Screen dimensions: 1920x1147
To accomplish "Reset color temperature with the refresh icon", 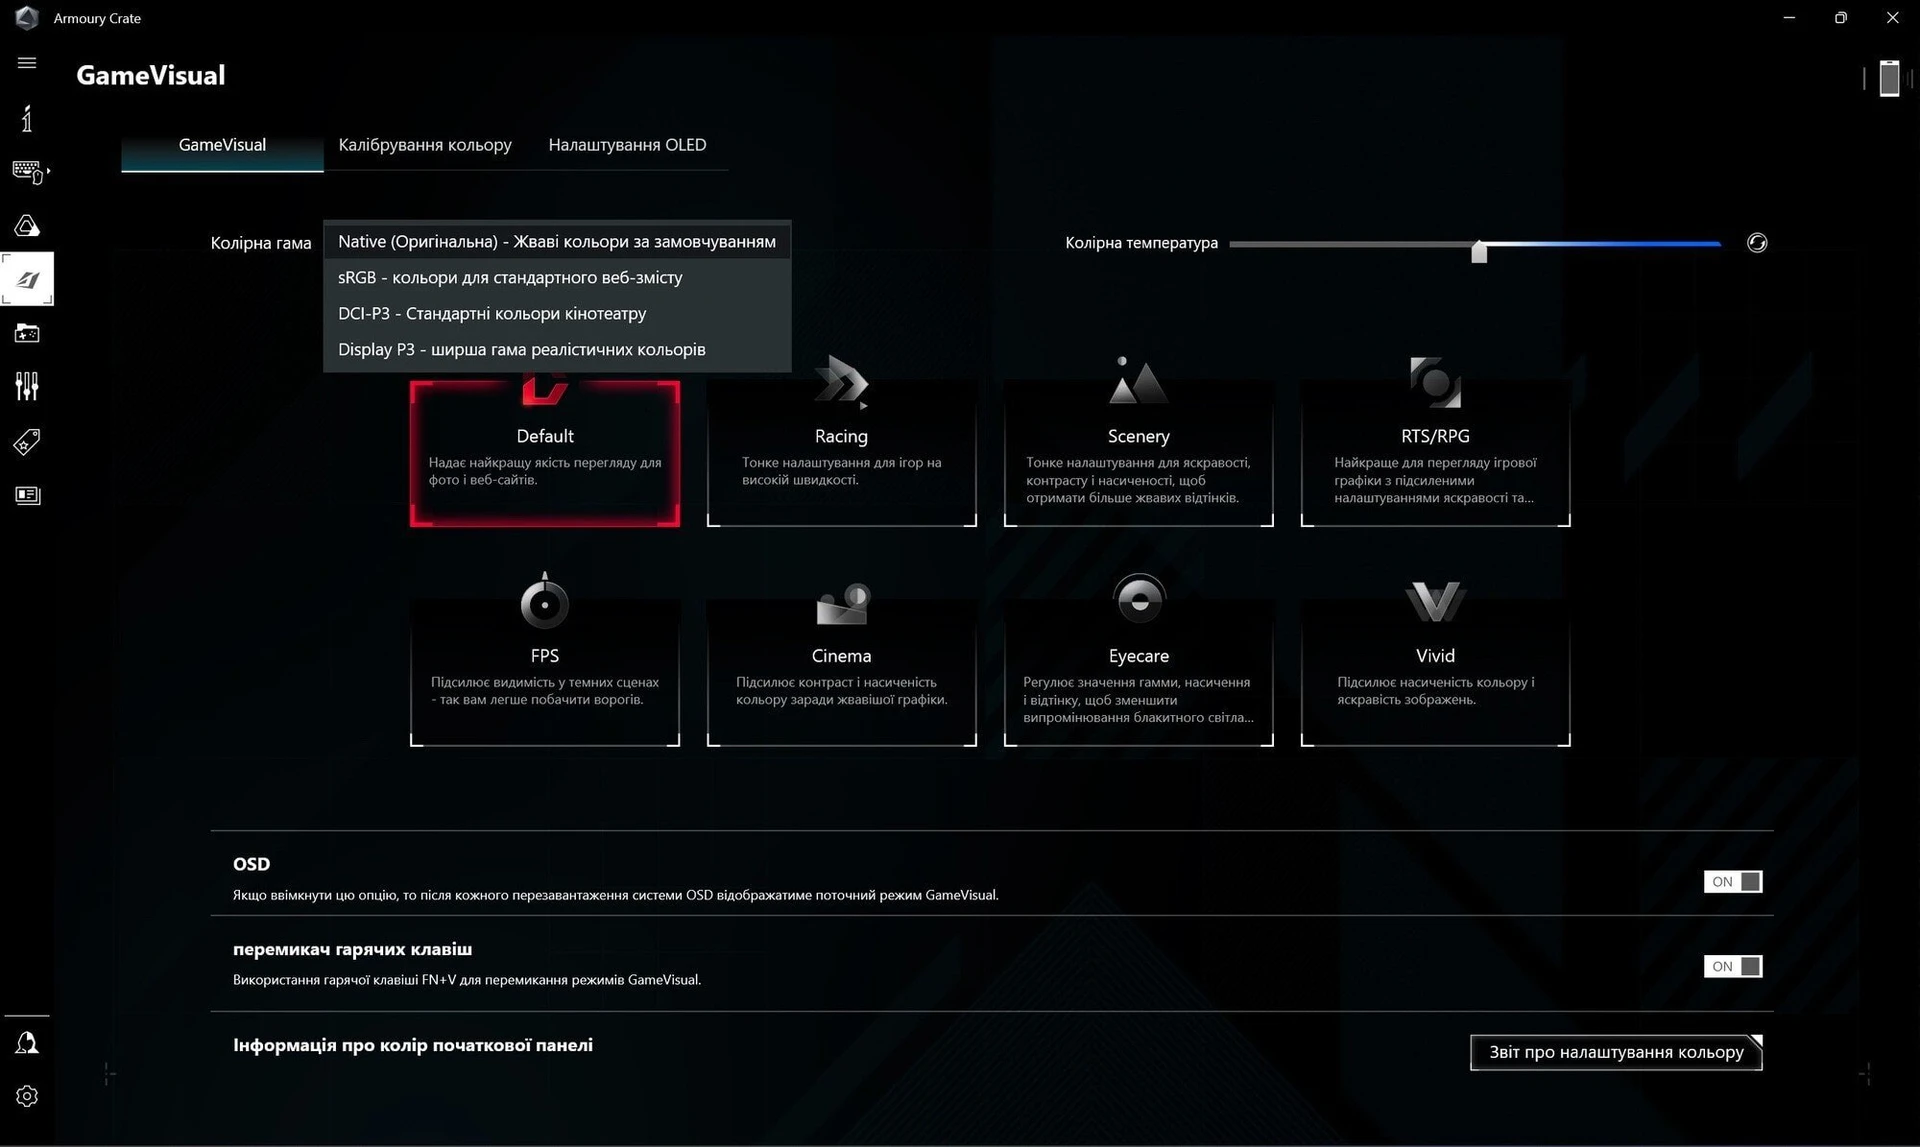I will point(1757,243).
